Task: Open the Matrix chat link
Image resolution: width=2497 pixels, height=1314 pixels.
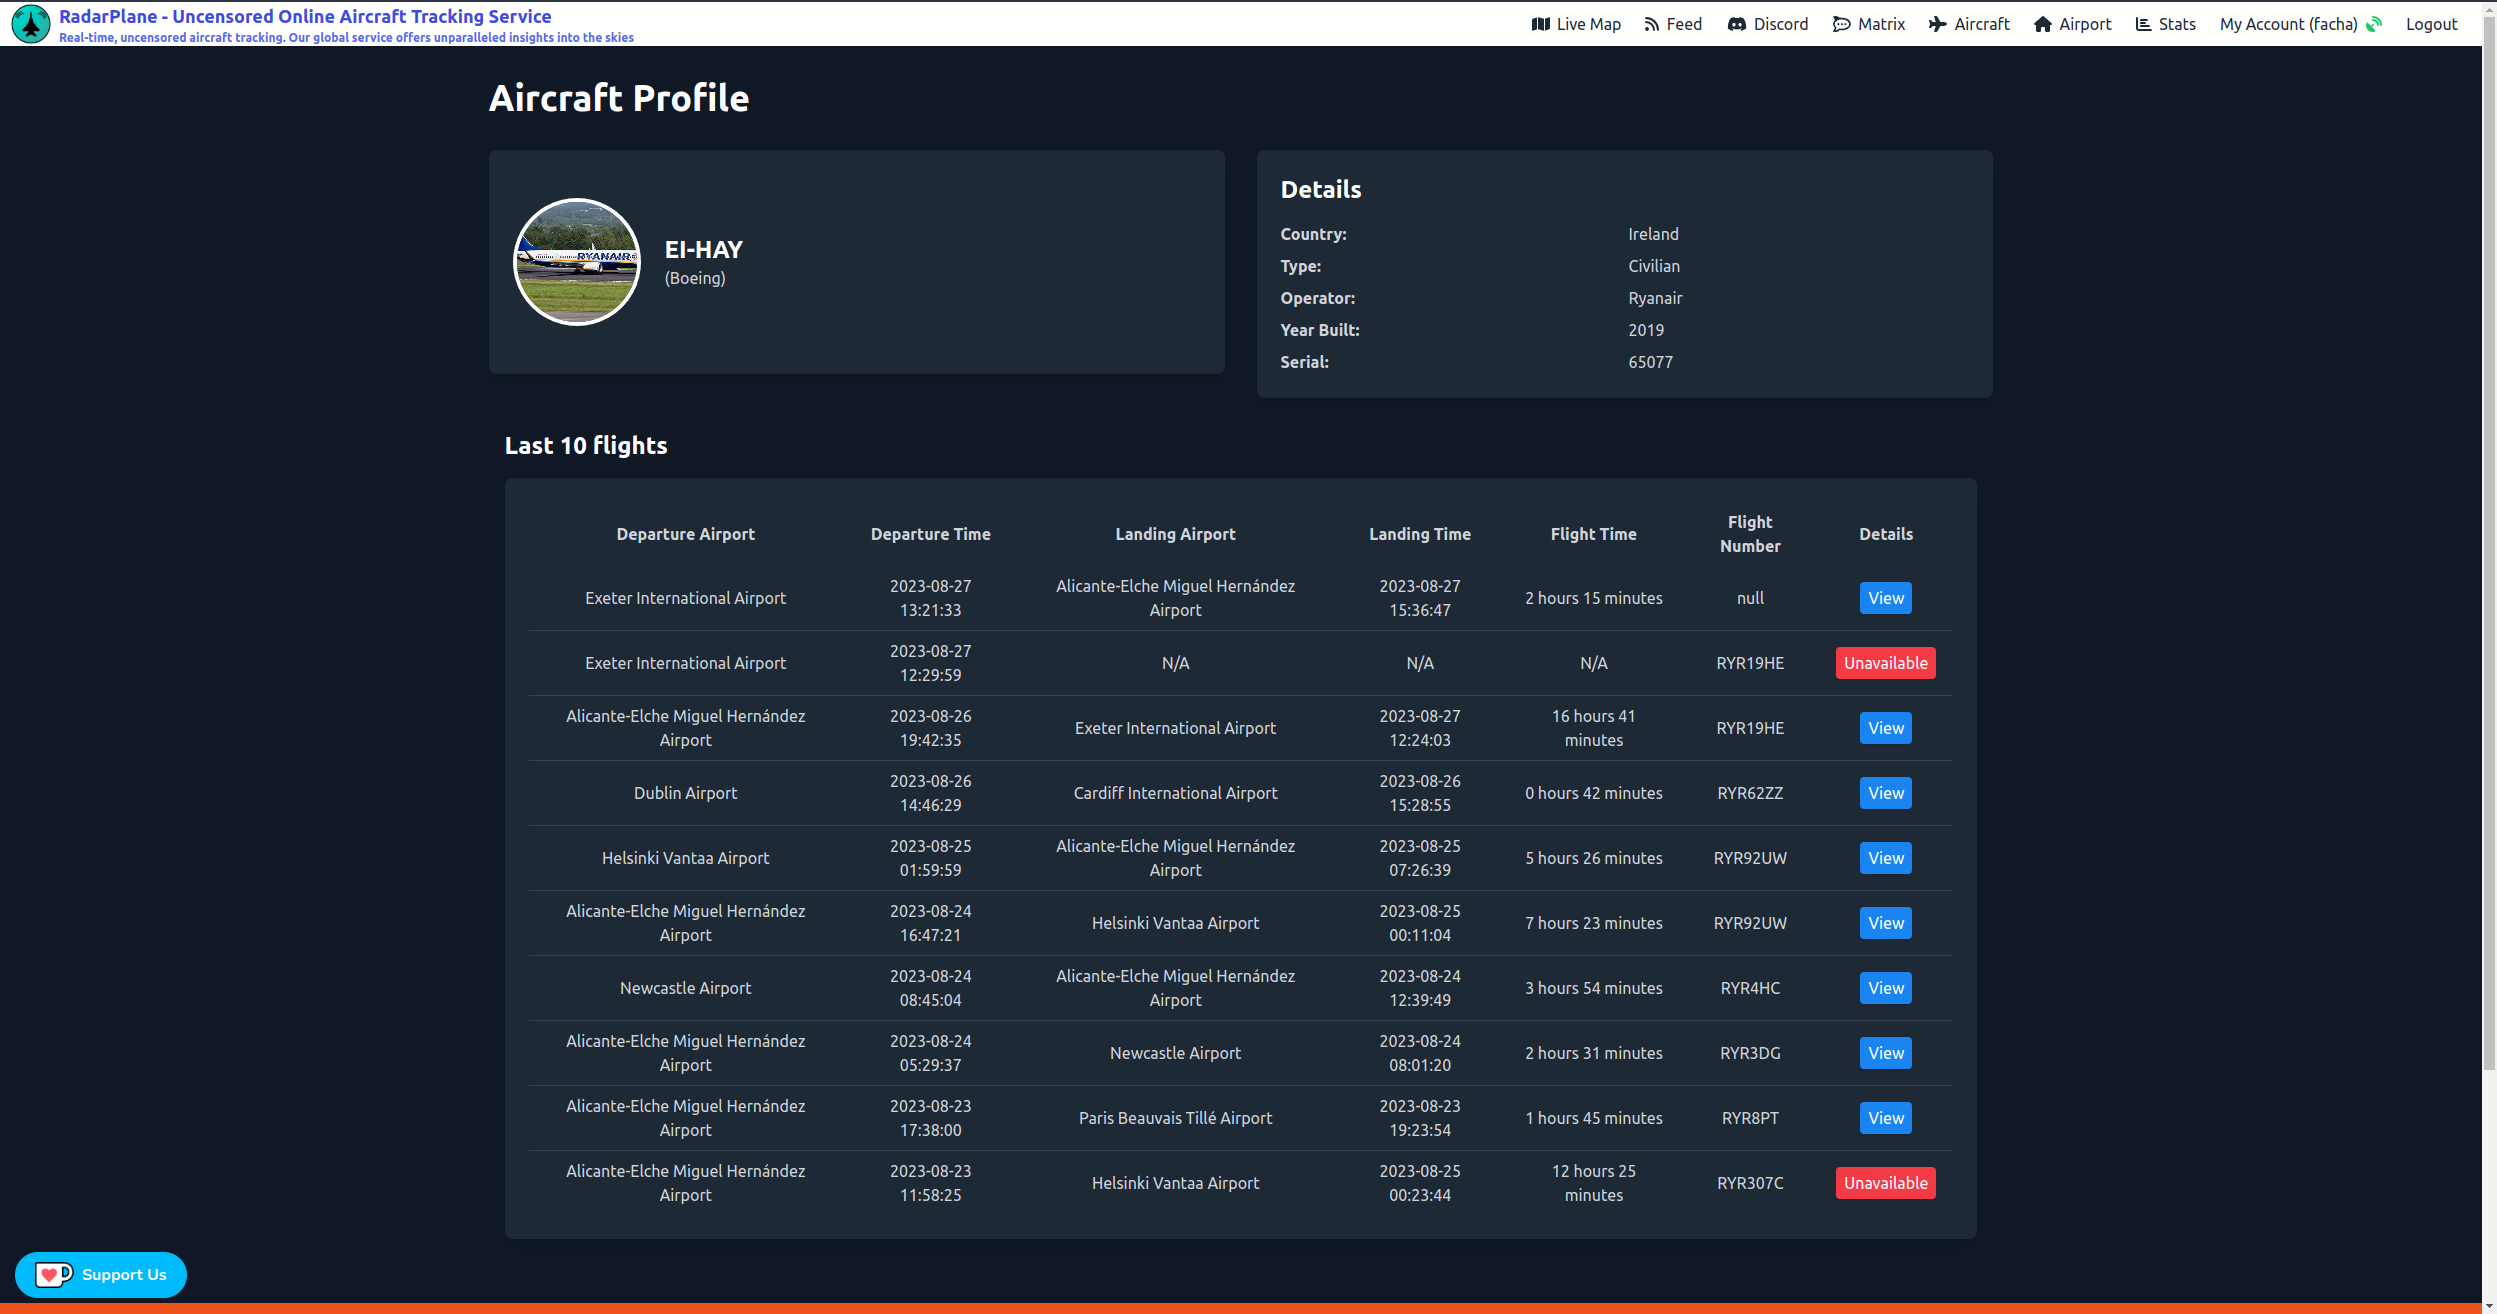Action: 1869,24
